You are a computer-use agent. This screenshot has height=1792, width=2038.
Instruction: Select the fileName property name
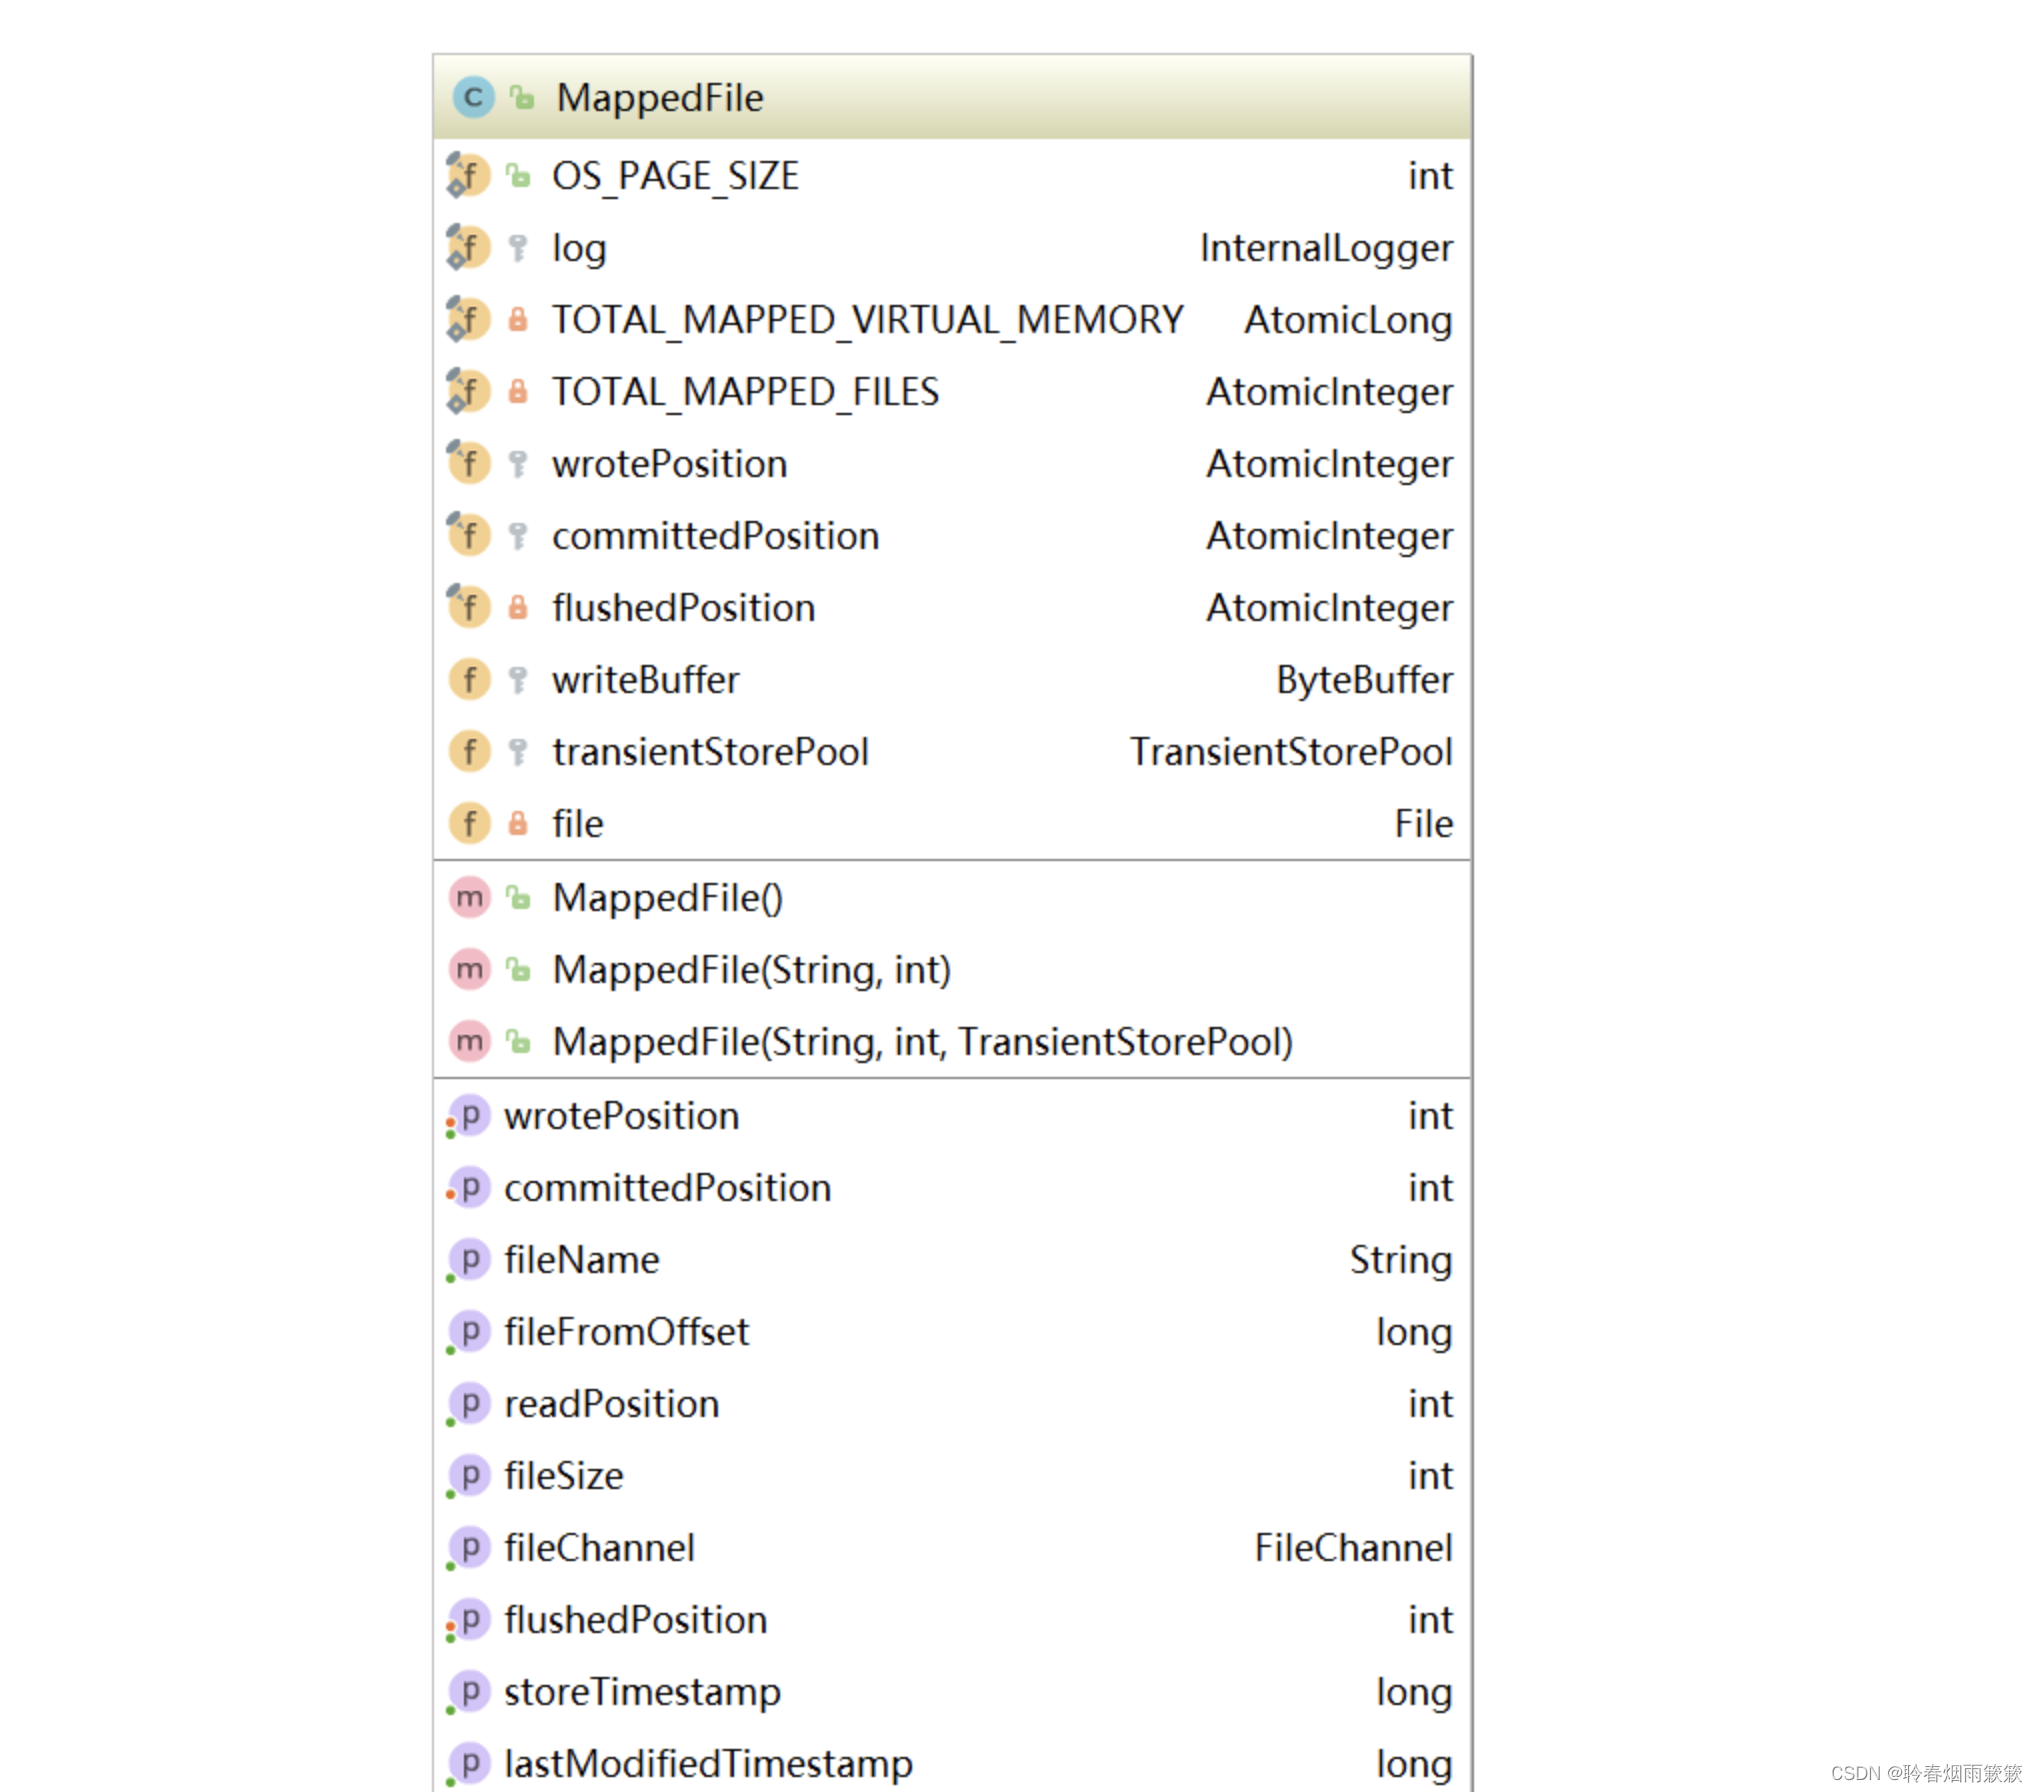(582, 1260)
